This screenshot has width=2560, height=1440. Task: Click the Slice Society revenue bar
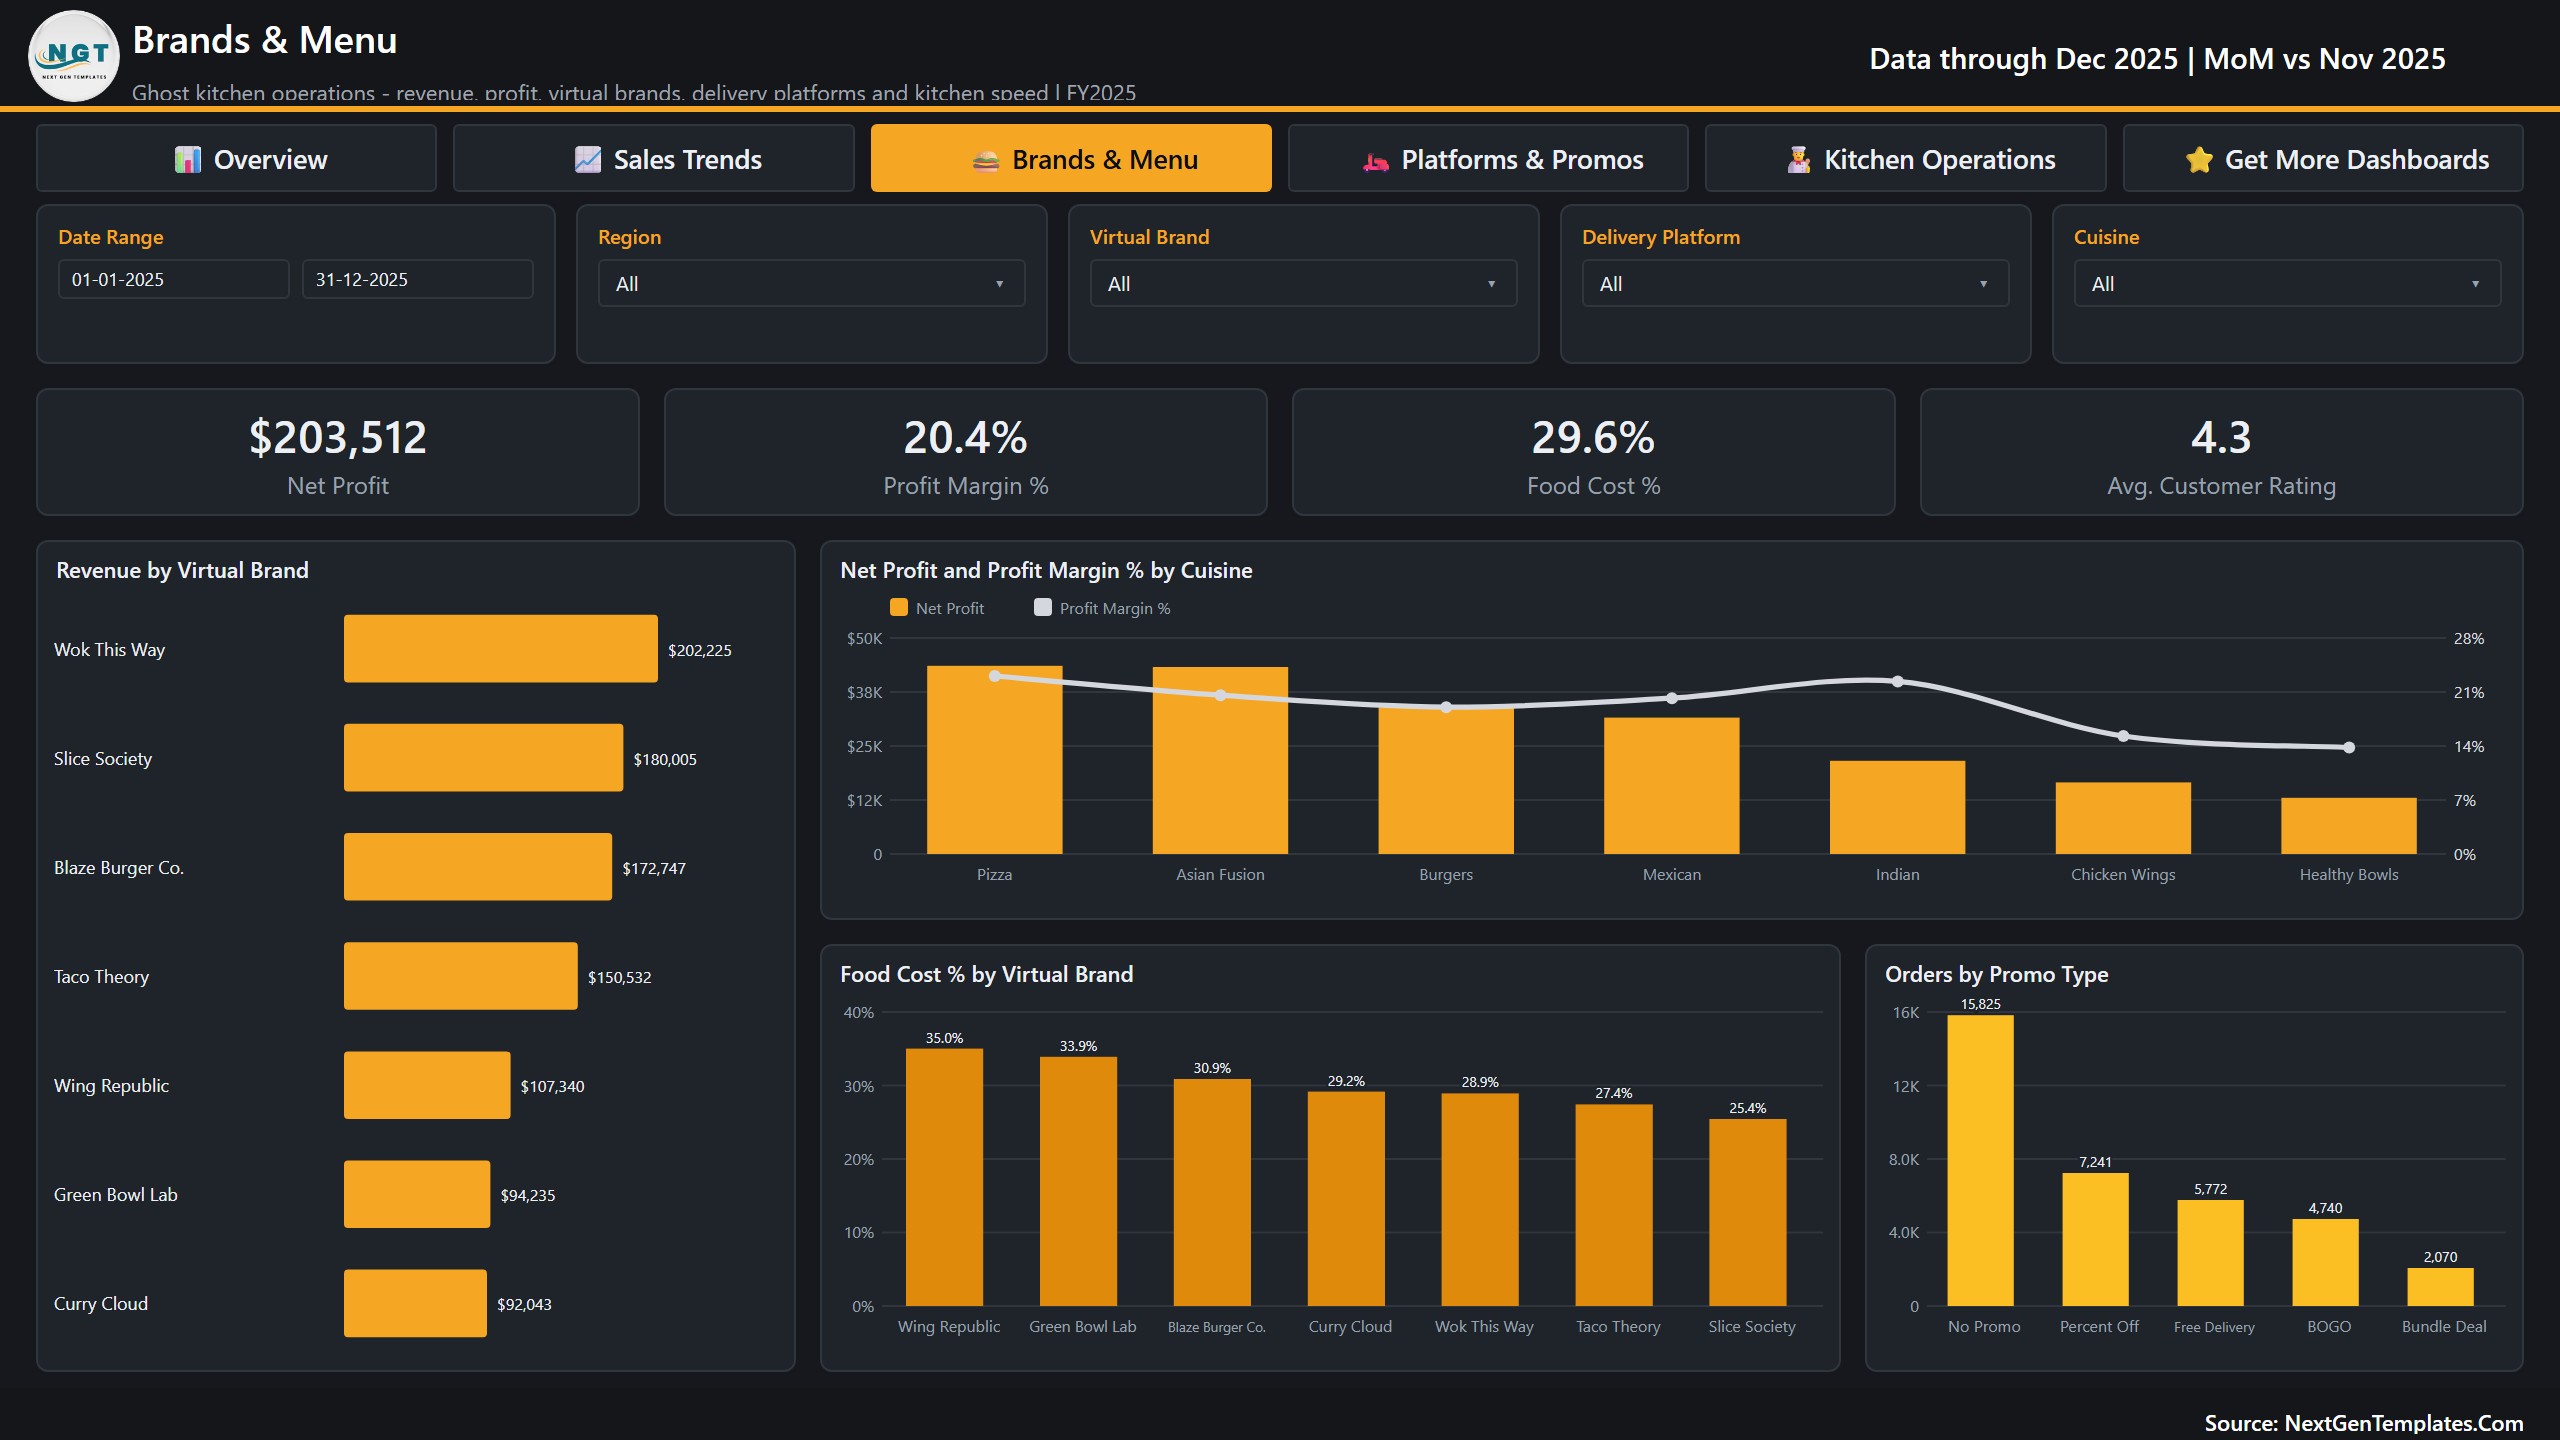click(x=484, y=758)
